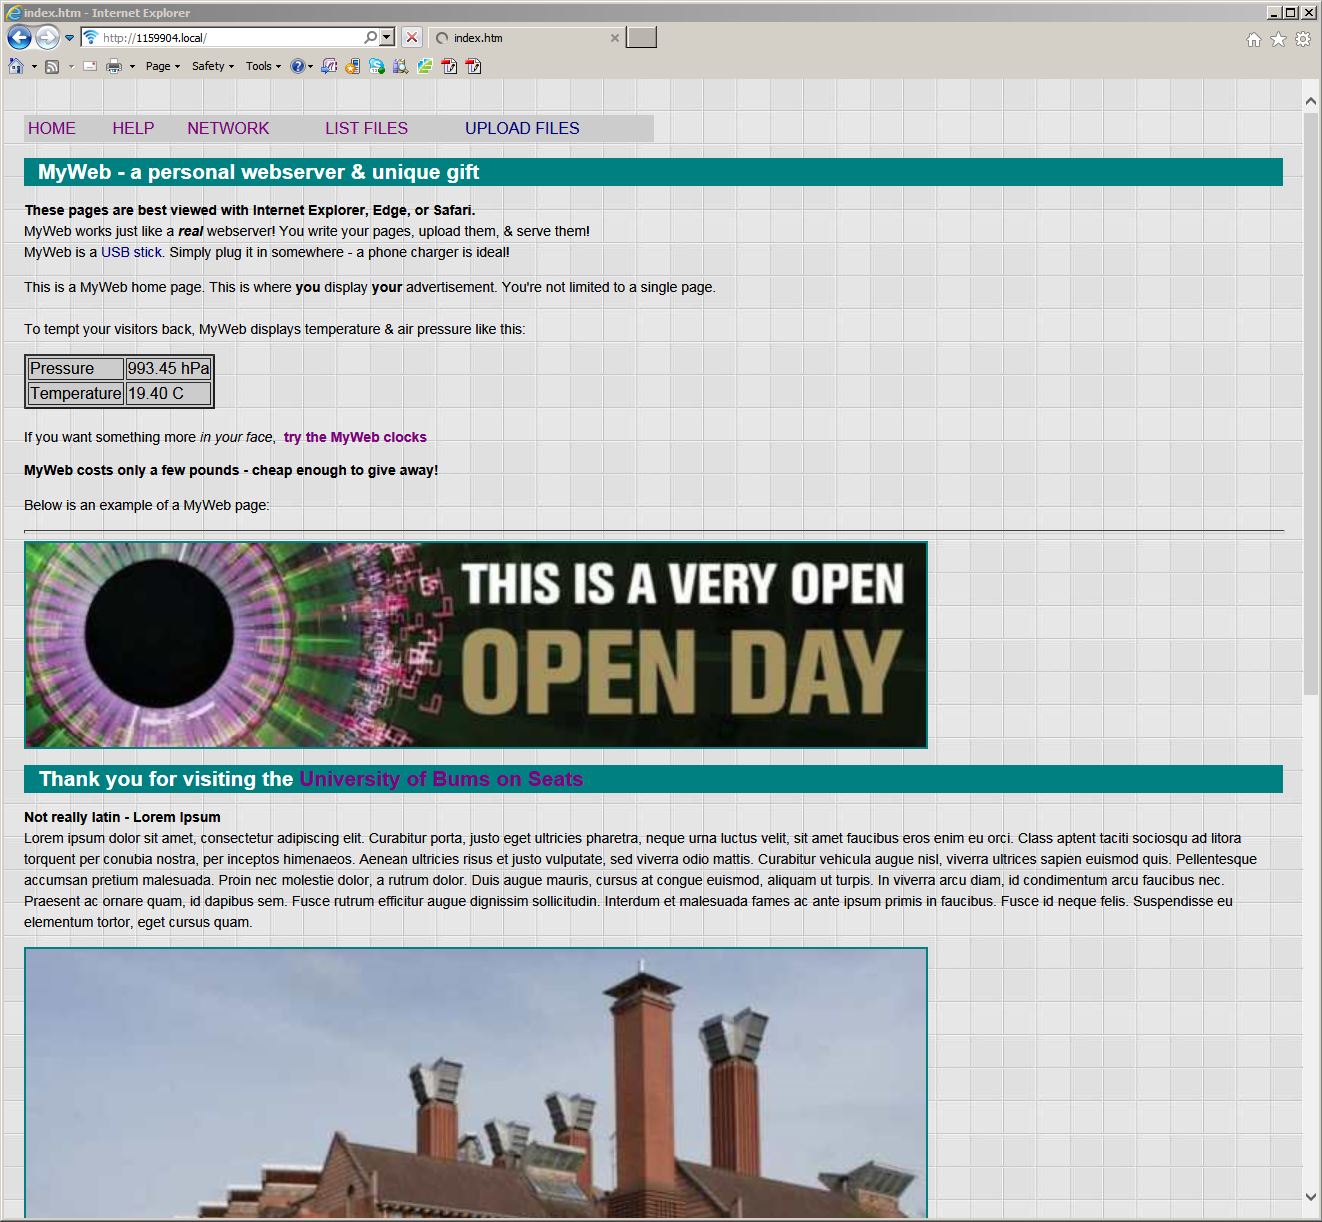Click the Forward navigation arrow
1322x1222 pixels.
[x=46, y=38]
